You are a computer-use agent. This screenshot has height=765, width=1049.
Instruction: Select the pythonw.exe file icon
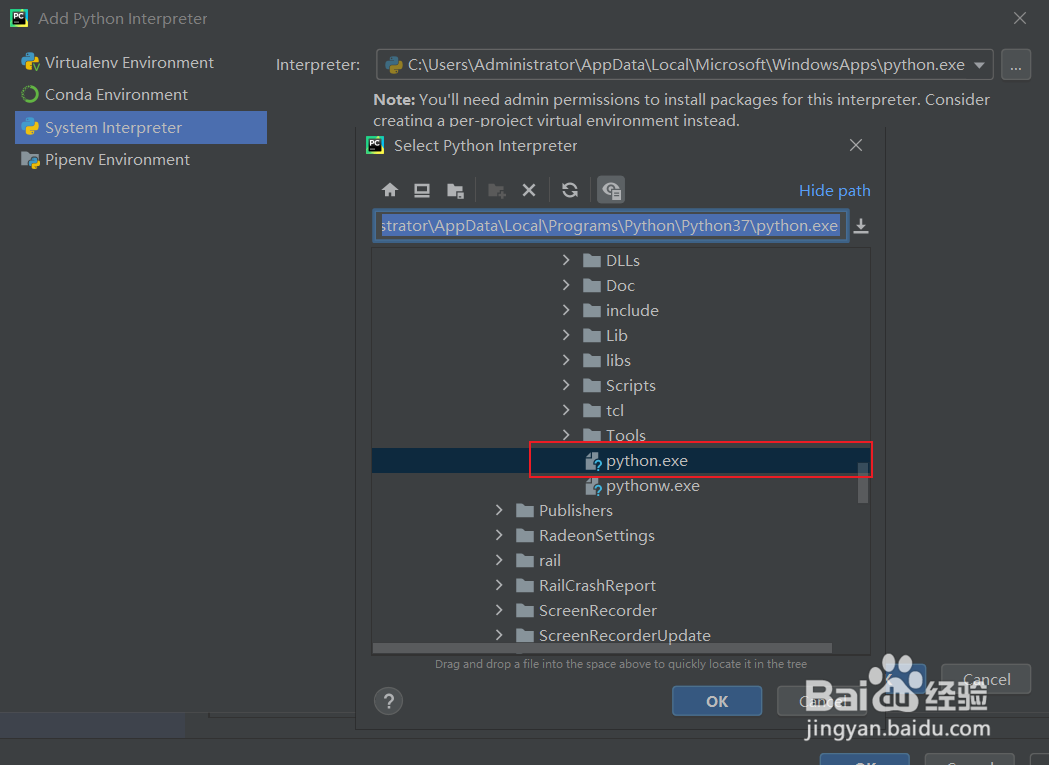tap(593, 487)
